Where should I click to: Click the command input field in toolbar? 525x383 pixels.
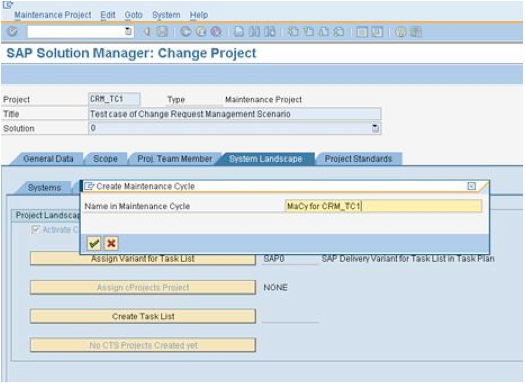coord(80,32)
